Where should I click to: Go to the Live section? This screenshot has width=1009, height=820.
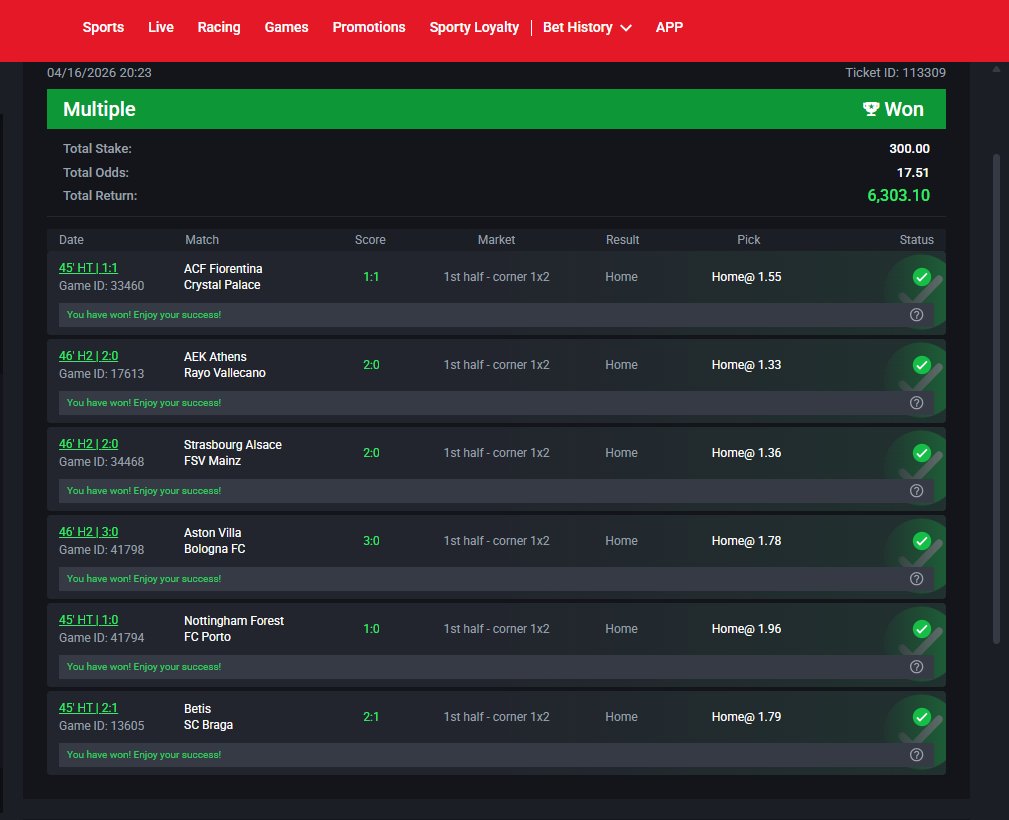click(x=160, y=27)
